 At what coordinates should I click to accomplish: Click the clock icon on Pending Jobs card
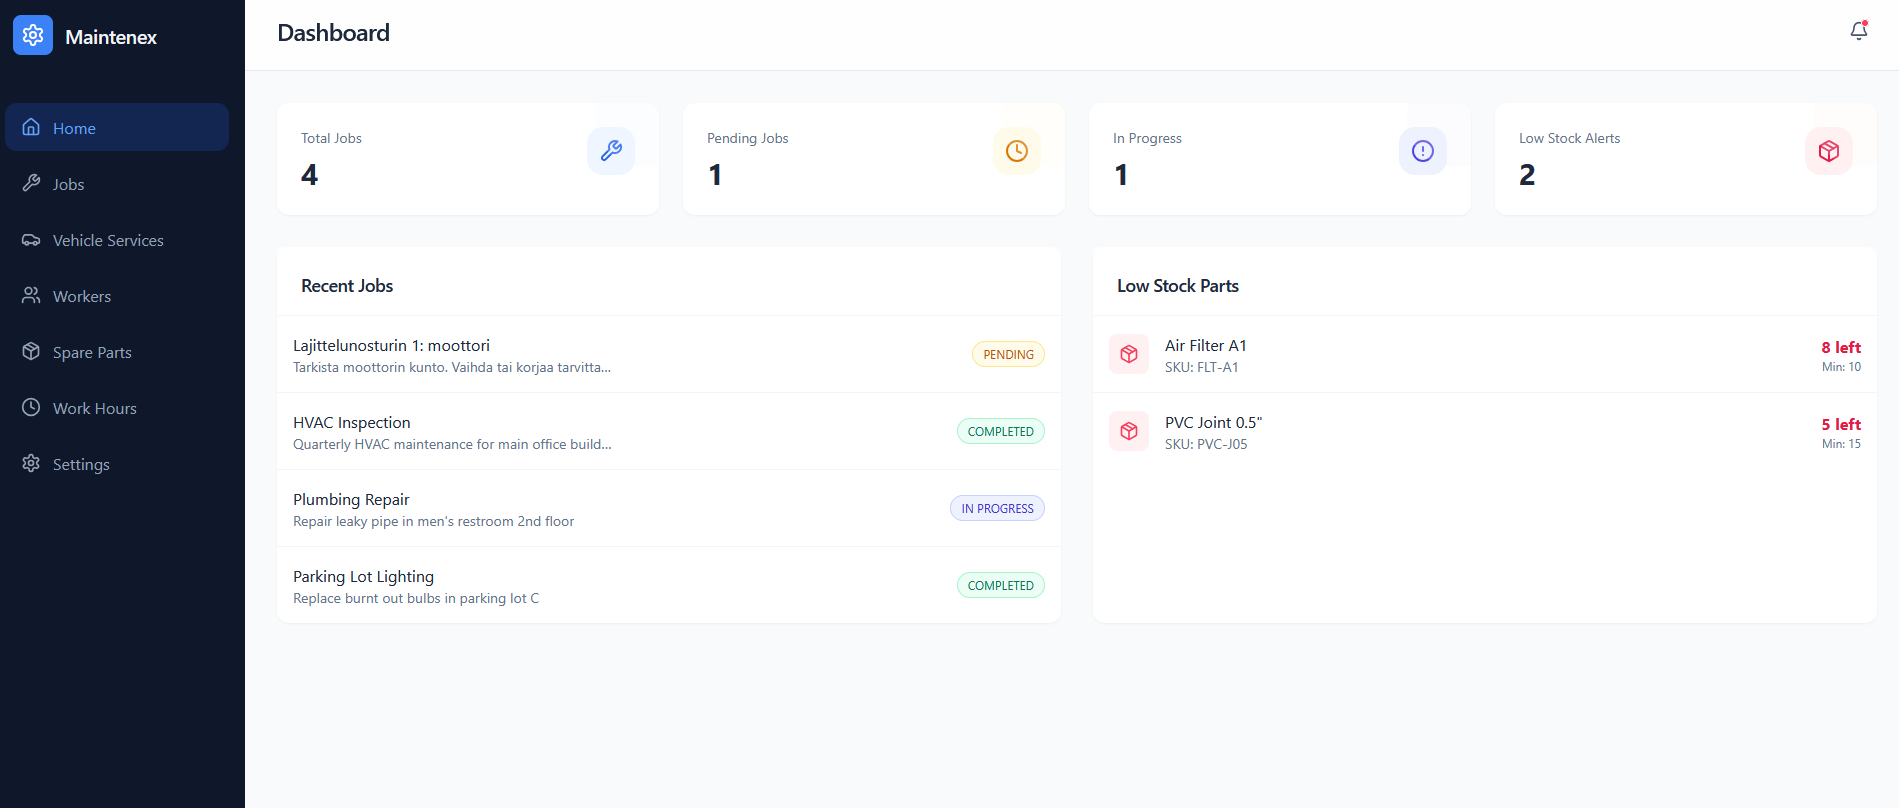1016,151
